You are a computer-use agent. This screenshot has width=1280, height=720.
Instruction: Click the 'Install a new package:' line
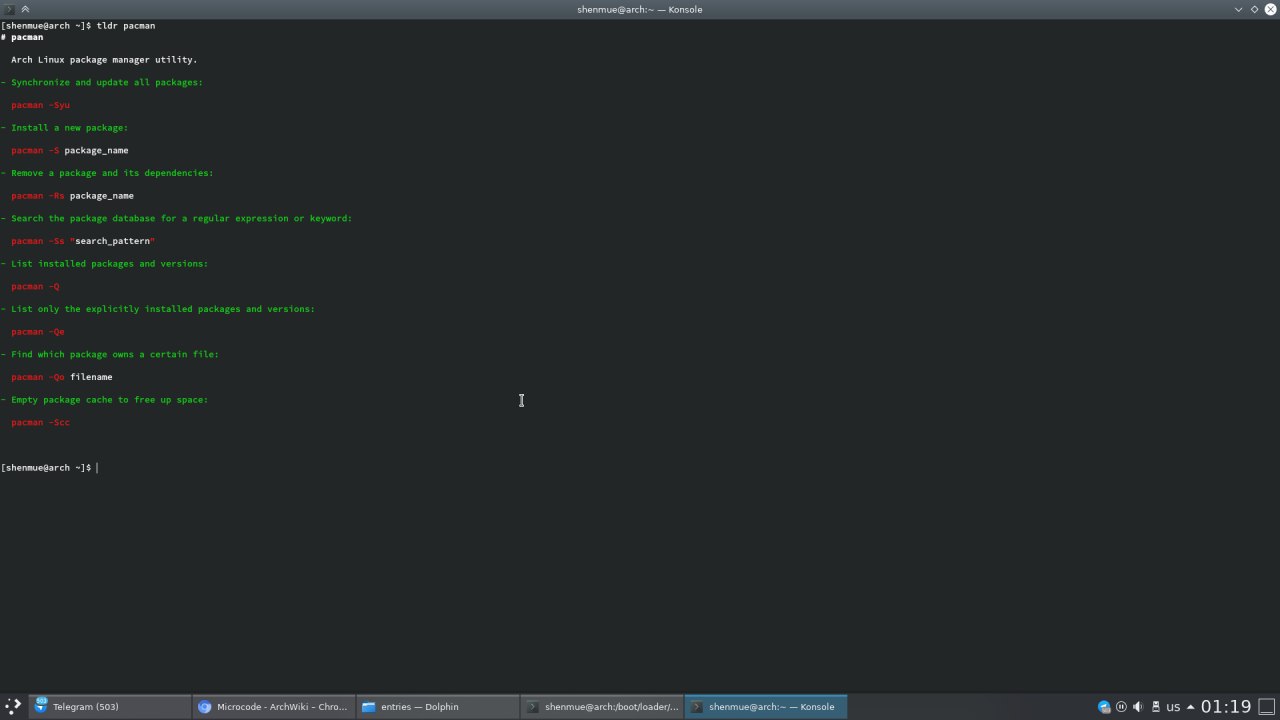pos(65,128)
